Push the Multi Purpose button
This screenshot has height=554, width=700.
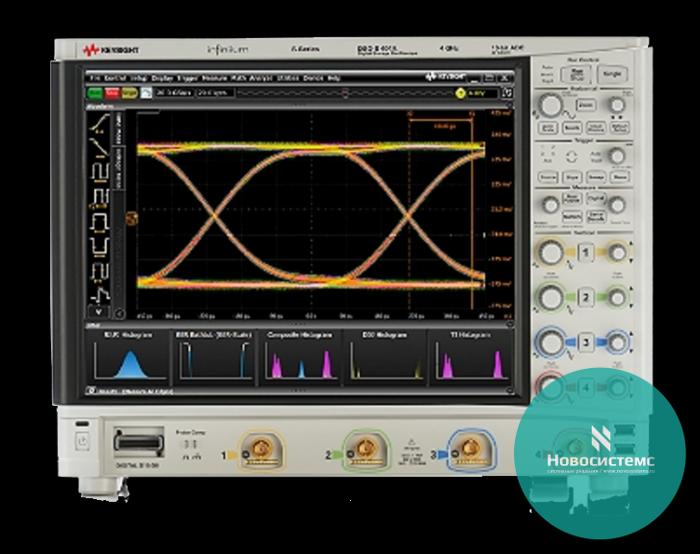pos(571,199)
